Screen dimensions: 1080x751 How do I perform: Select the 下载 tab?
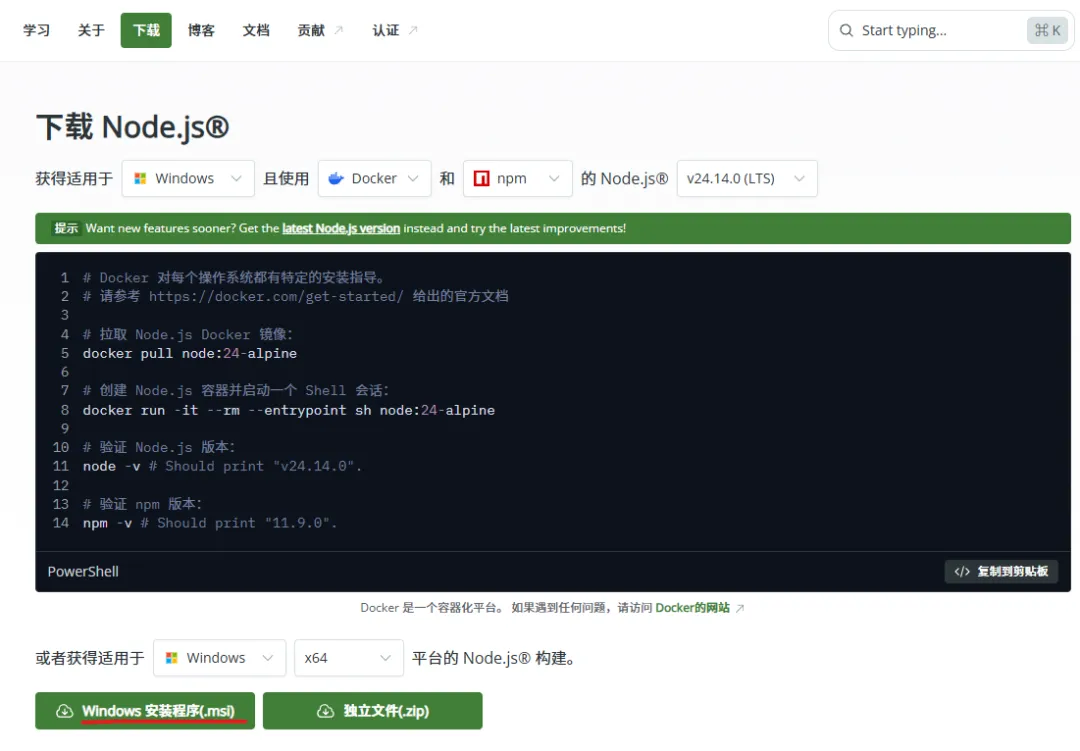click(x=146, y=30)
